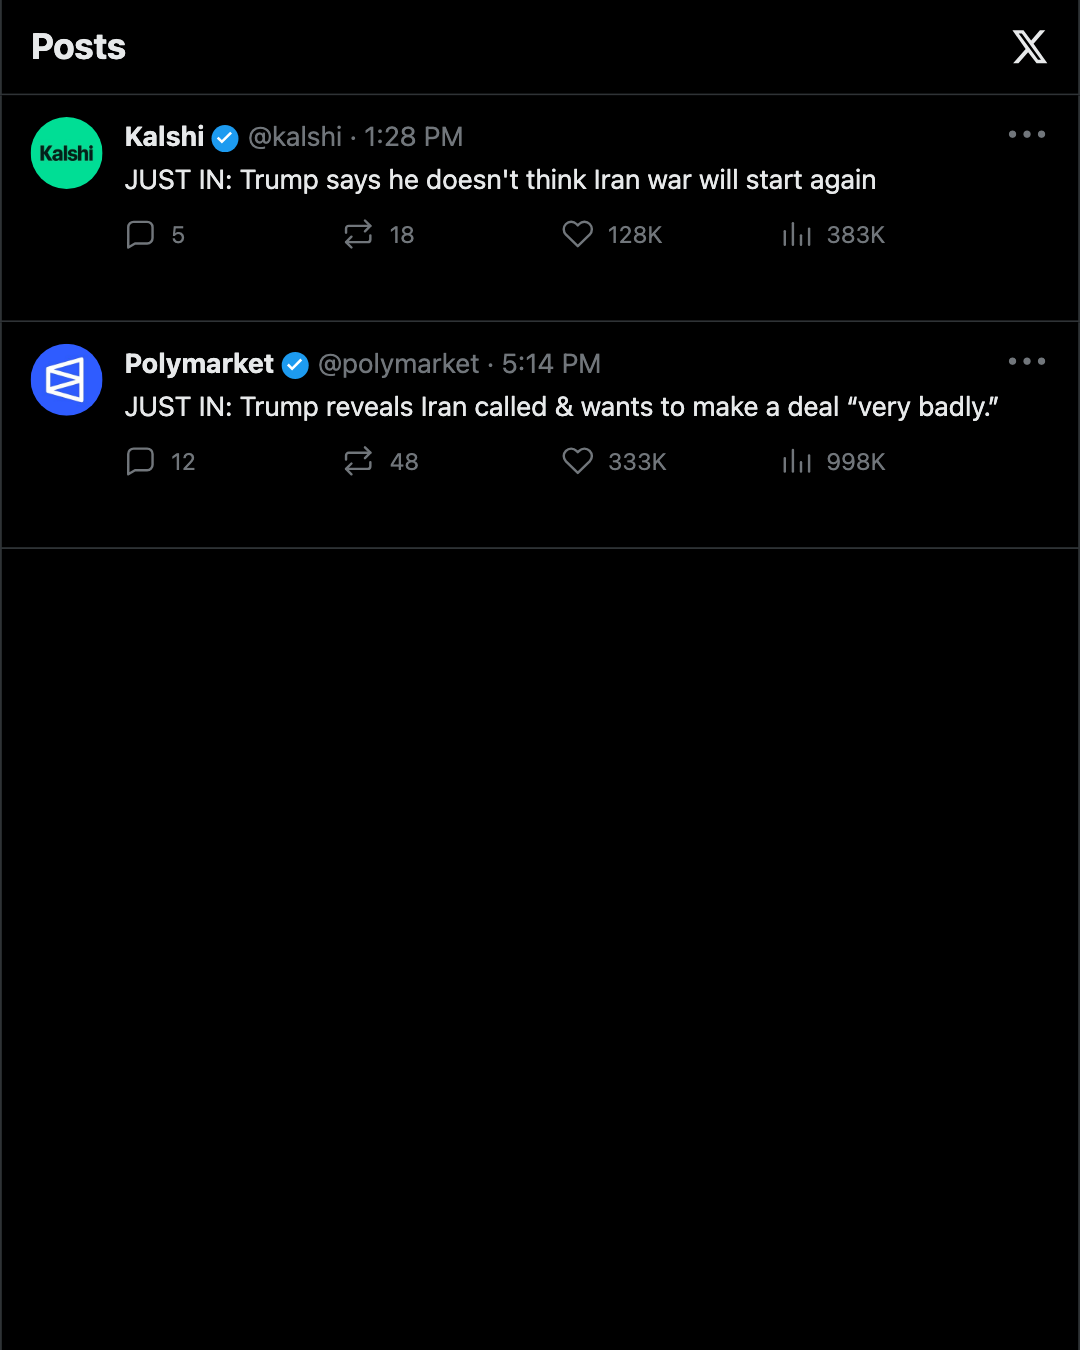Open Polymarket's blue profile avatar
This screenshot has width=1080, height=1350.
click(x=67, y=380)
